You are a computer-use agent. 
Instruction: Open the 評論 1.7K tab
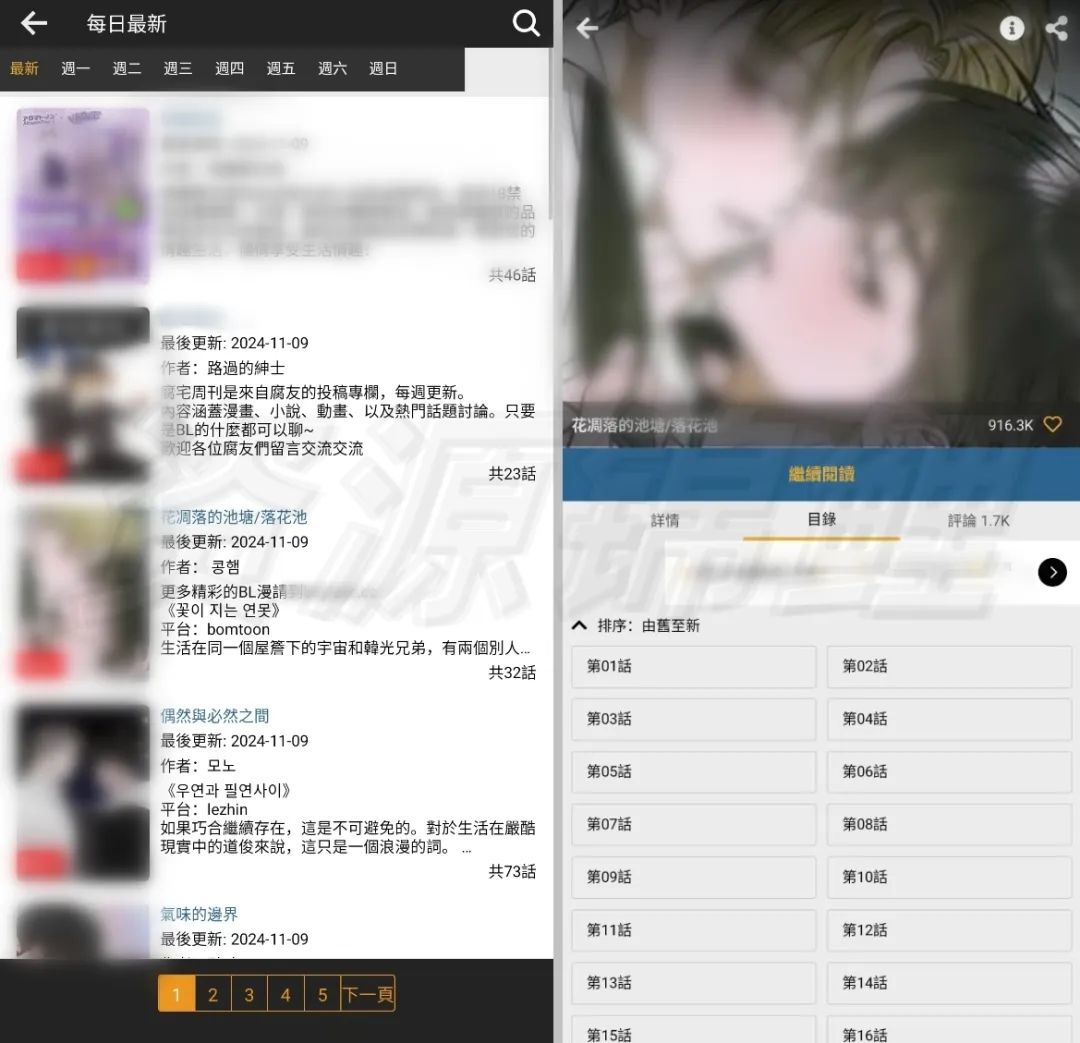coord(978,521)
